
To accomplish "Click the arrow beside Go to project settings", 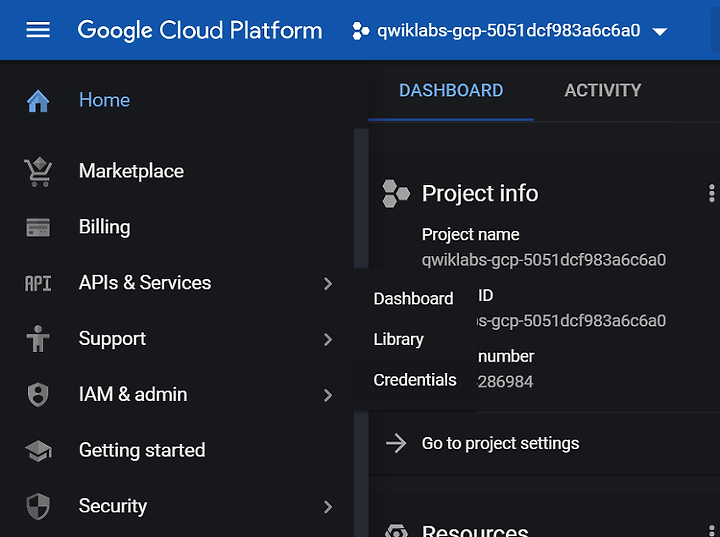I will click(x=396, y=444).
